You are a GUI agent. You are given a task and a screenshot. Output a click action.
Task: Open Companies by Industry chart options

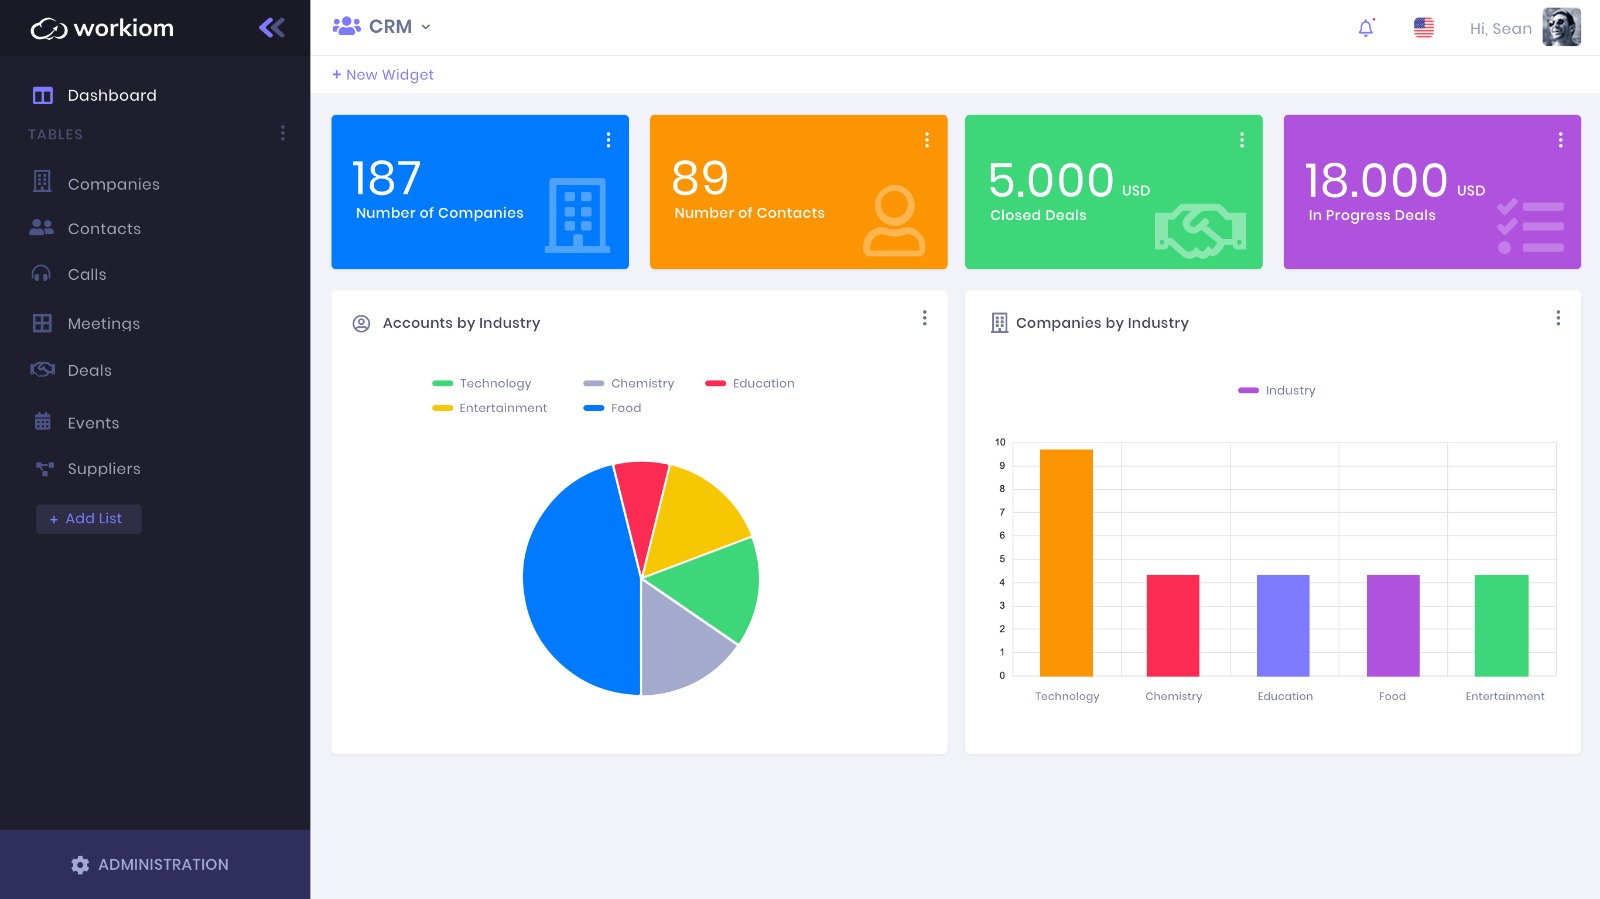point(1558,318)
